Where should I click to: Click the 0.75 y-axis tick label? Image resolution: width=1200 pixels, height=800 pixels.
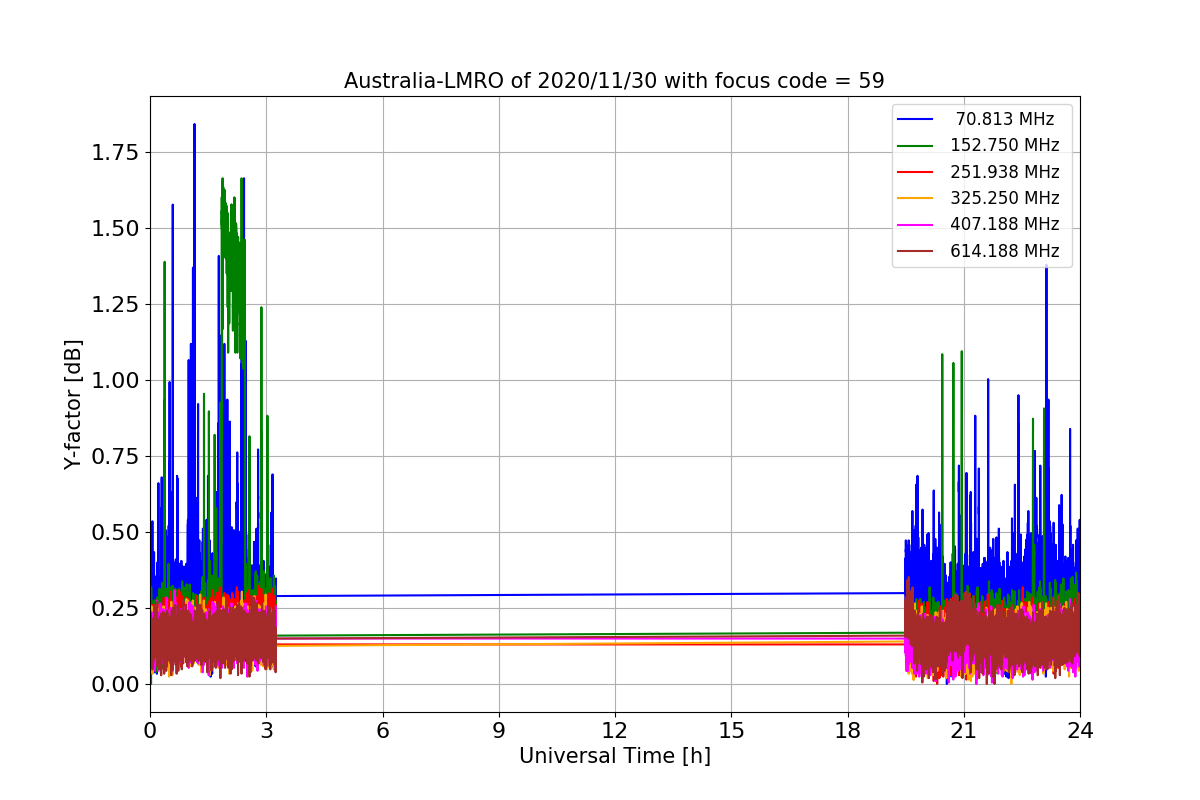pyautogui.click(x=117, y=456)
